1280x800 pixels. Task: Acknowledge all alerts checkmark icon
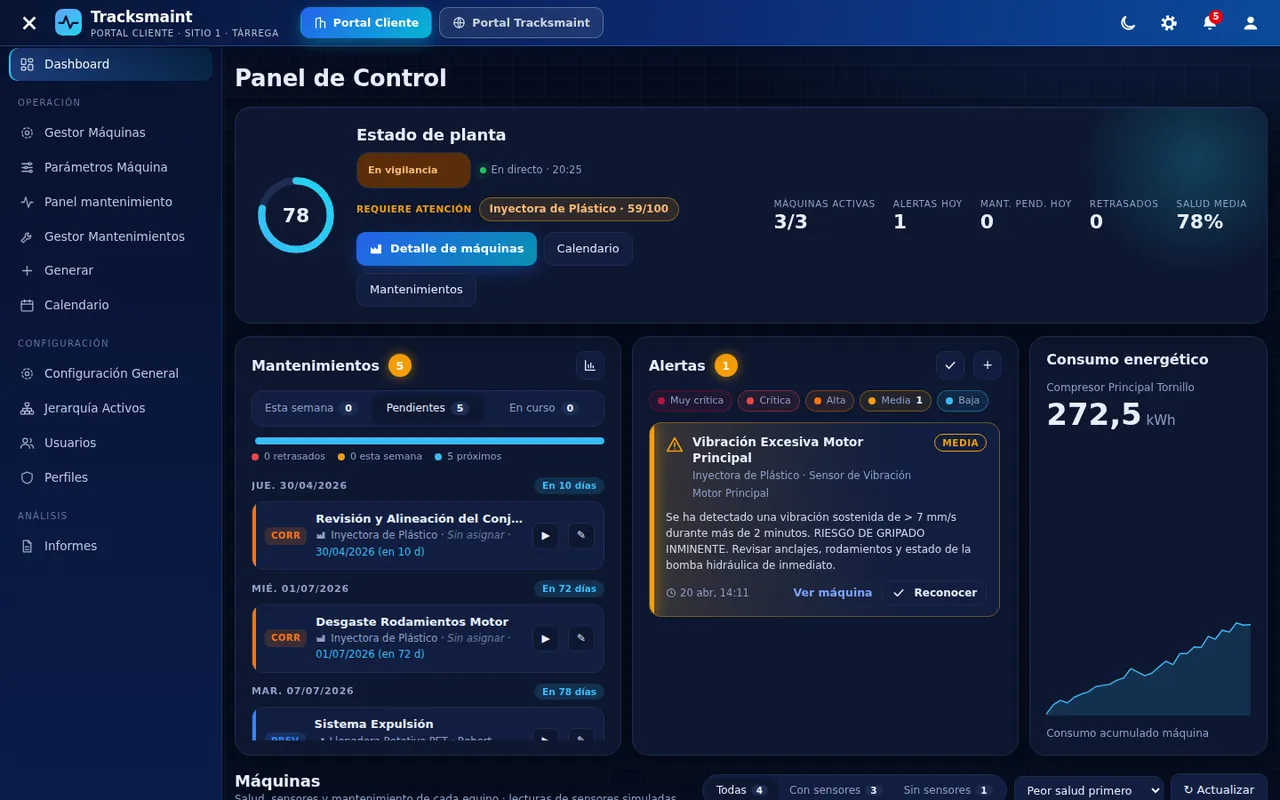coord(950,366)
